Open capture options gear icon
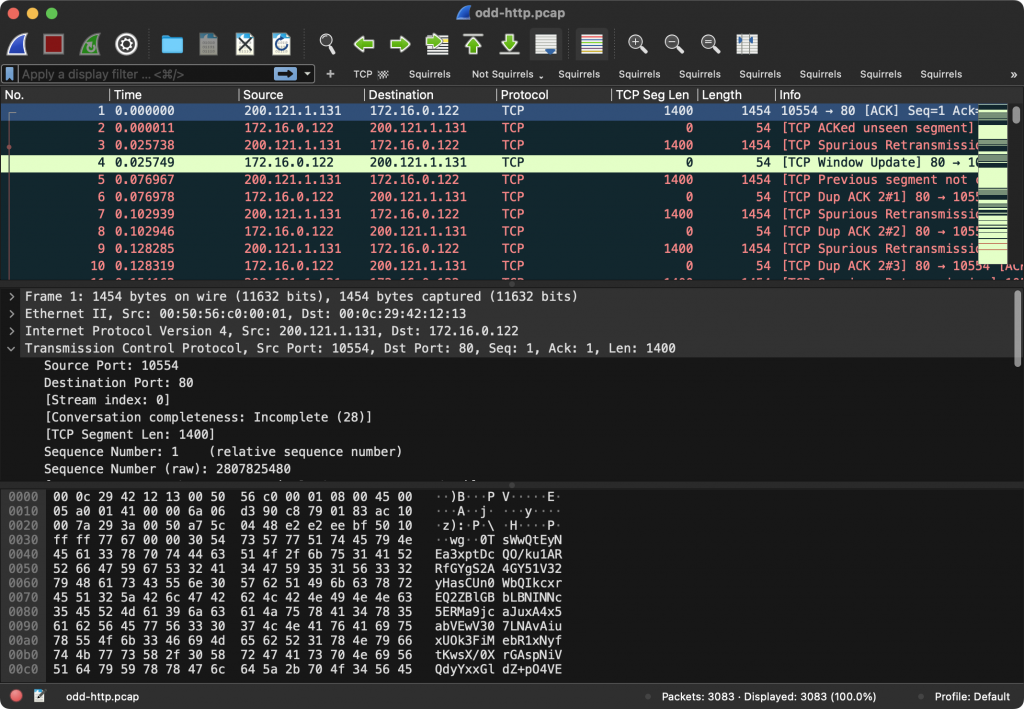1024x709 pixels. [126, 44]
